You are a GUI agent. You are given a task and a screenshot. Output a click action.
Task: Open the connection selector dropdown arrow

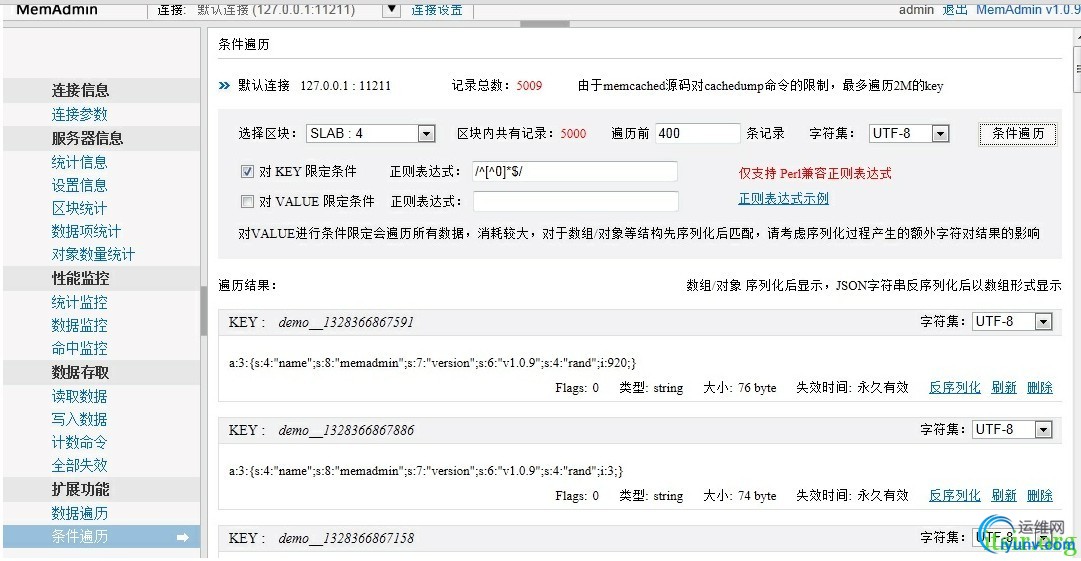pos(391,10)
